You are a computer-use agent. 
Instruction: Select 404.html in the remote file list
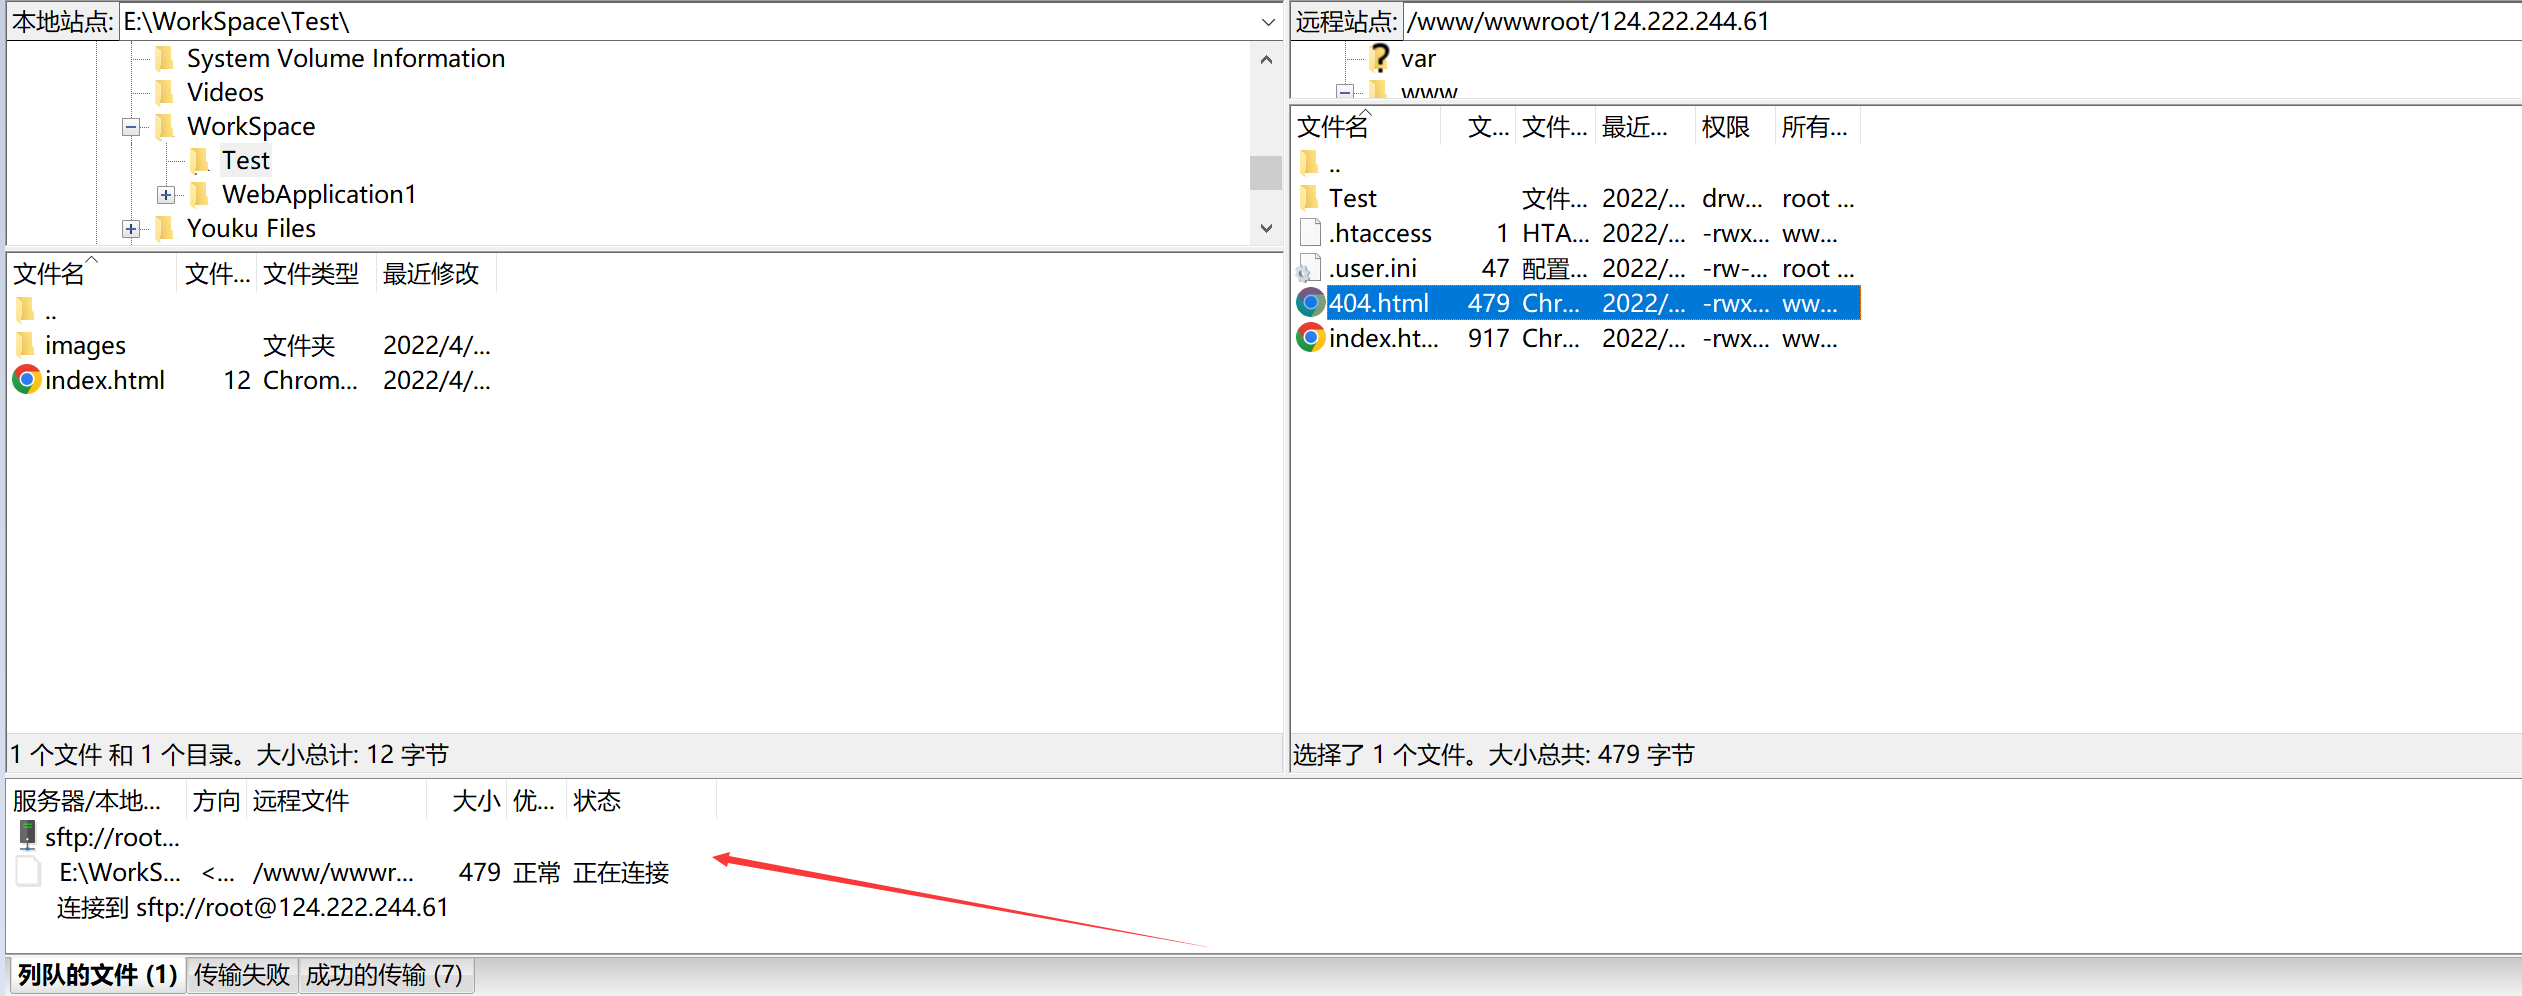click(1378, 303)
